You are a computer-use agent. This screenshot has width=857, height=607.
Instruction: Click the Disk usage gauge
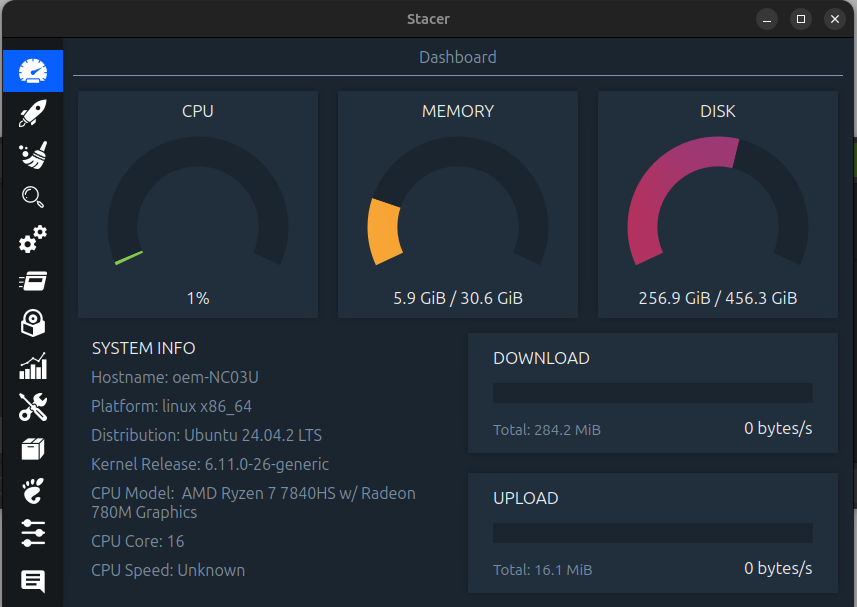(718, 201)
